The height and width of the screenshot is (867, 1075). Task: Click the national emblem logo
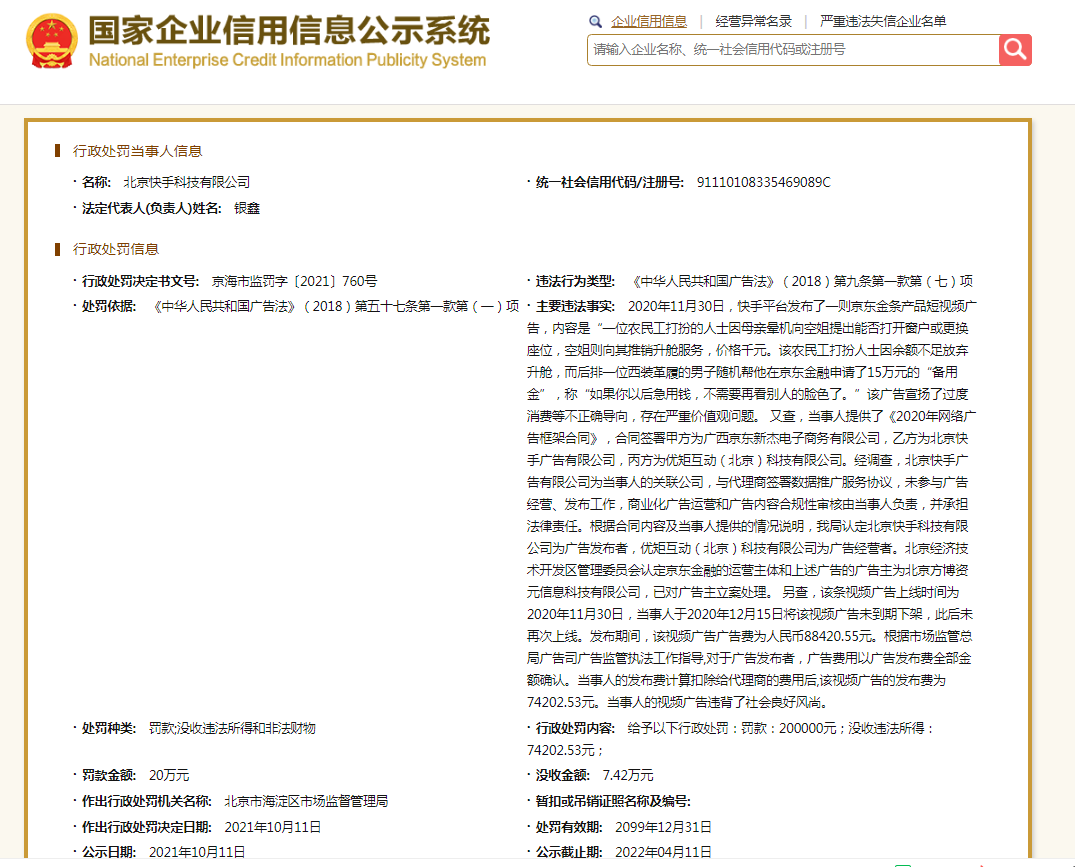51,42
